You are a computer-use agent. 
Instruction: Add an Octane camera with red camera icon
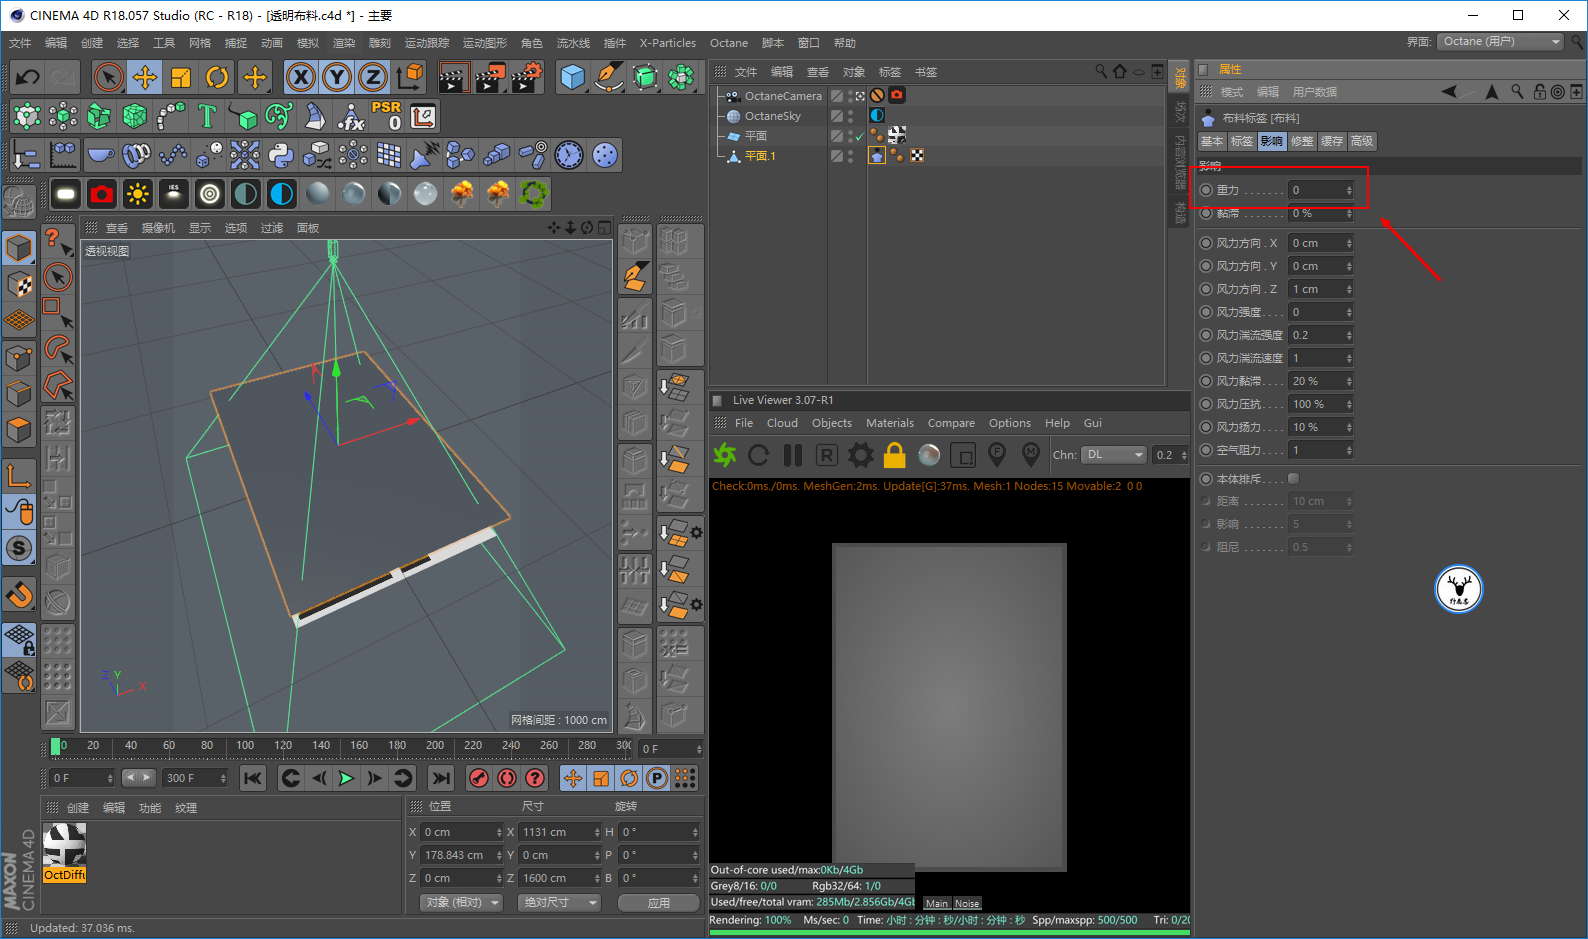click(102, 194)
